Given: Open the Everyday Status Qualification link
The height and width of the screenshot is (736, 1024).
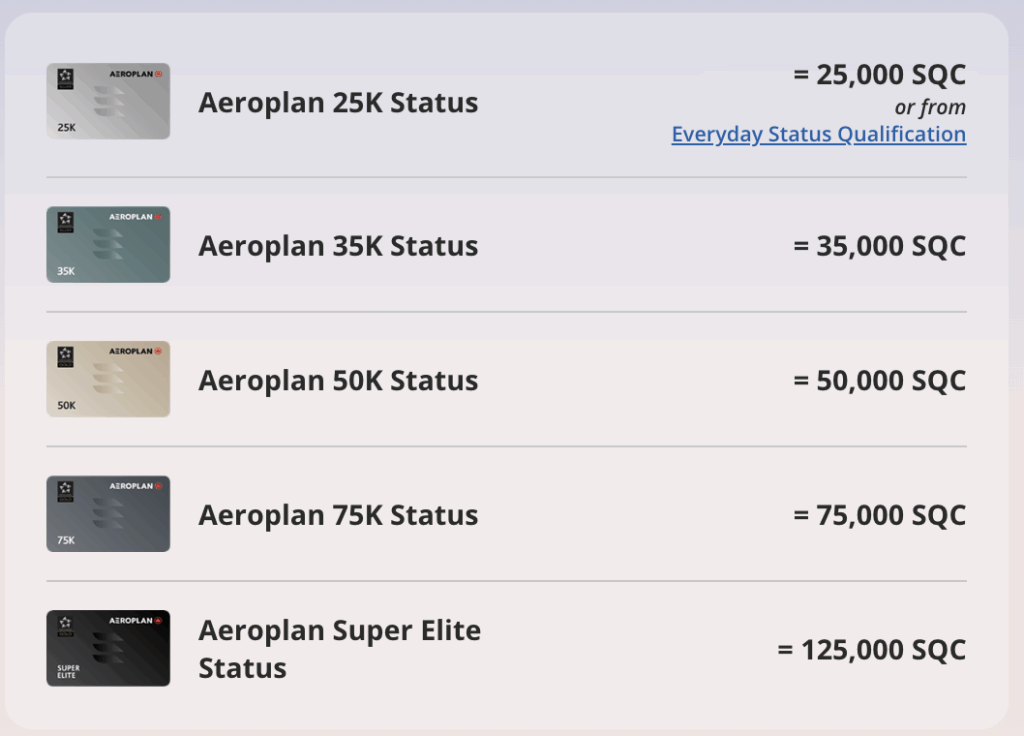Looking at the screenshot, I should click(818, 133).
